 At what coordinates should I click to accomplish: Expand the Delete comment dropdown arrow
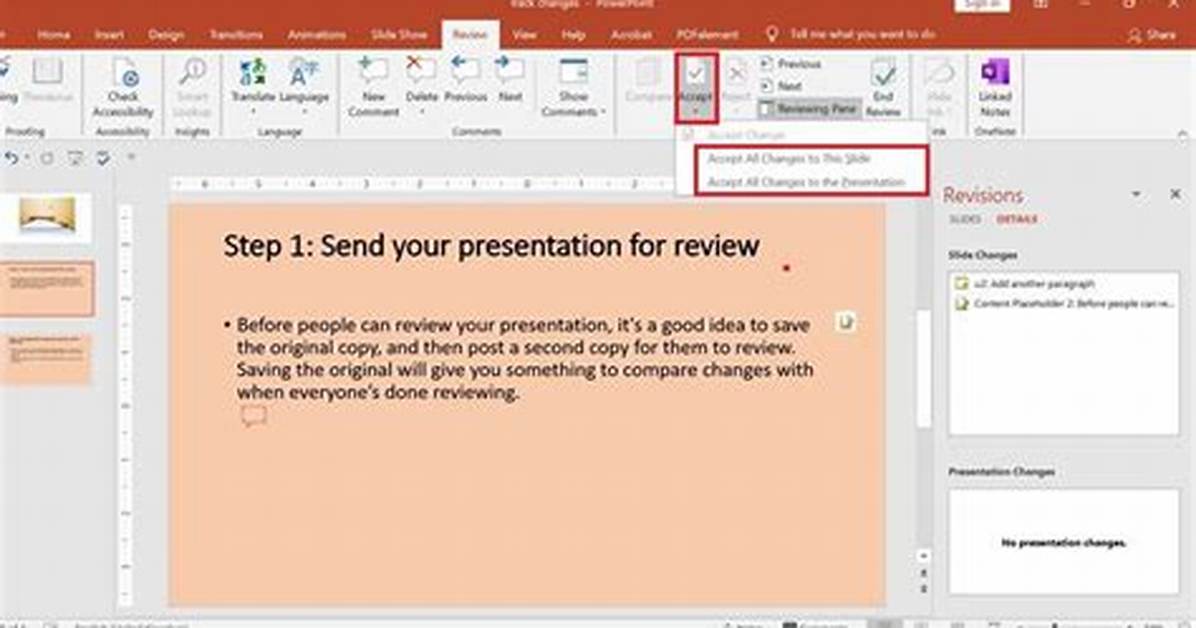[422, 111]
